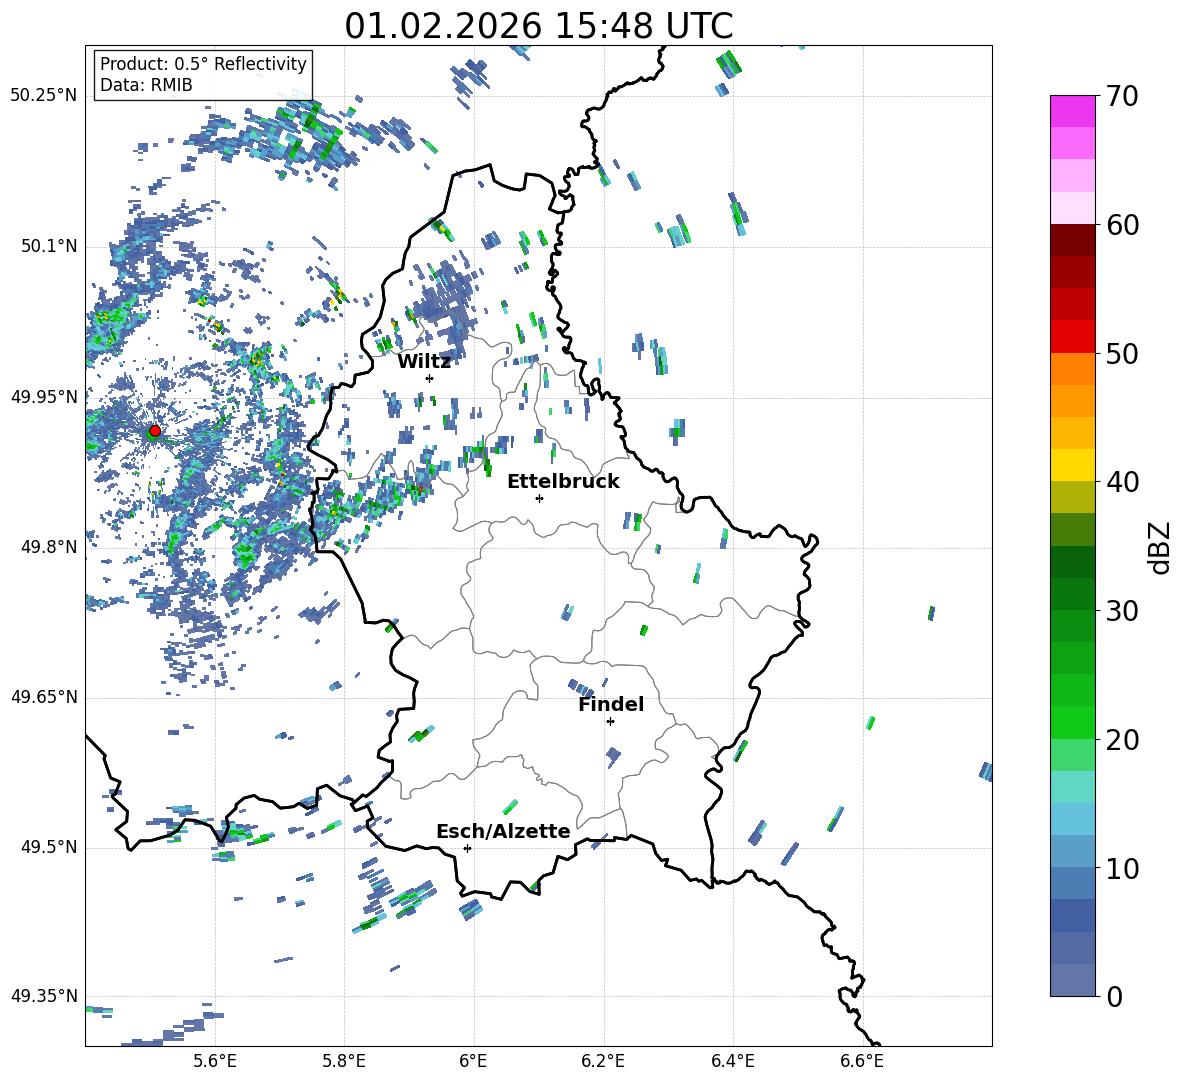The height and width of the screenshot is (1081, 1184).
Task: Click the Esch/Alzette cross marker
Action: click(467, 848)
